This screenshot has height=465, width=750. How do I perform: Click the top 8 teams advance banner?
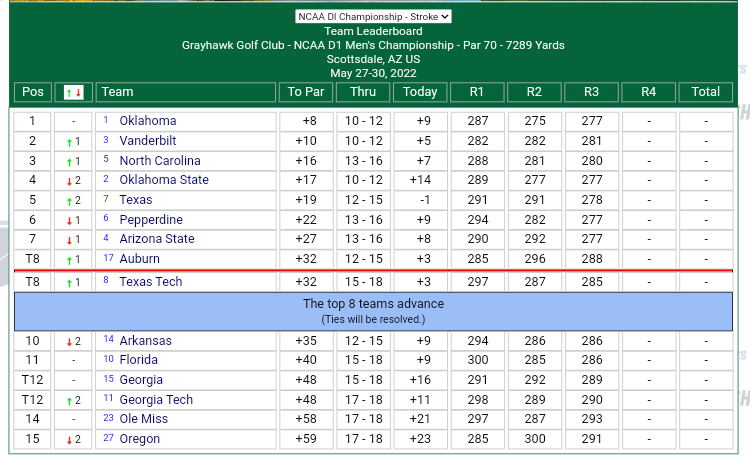point(373,310)
